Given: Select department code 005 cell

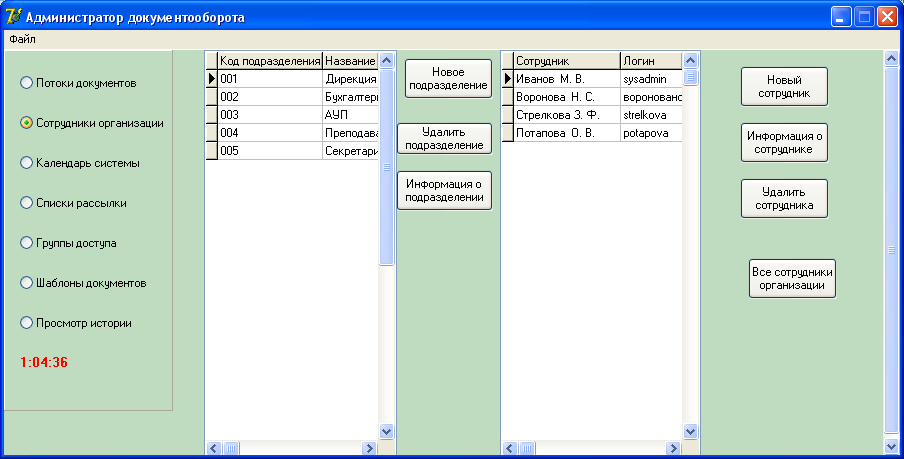Looking at the screenshot, I should click(270, 150).
